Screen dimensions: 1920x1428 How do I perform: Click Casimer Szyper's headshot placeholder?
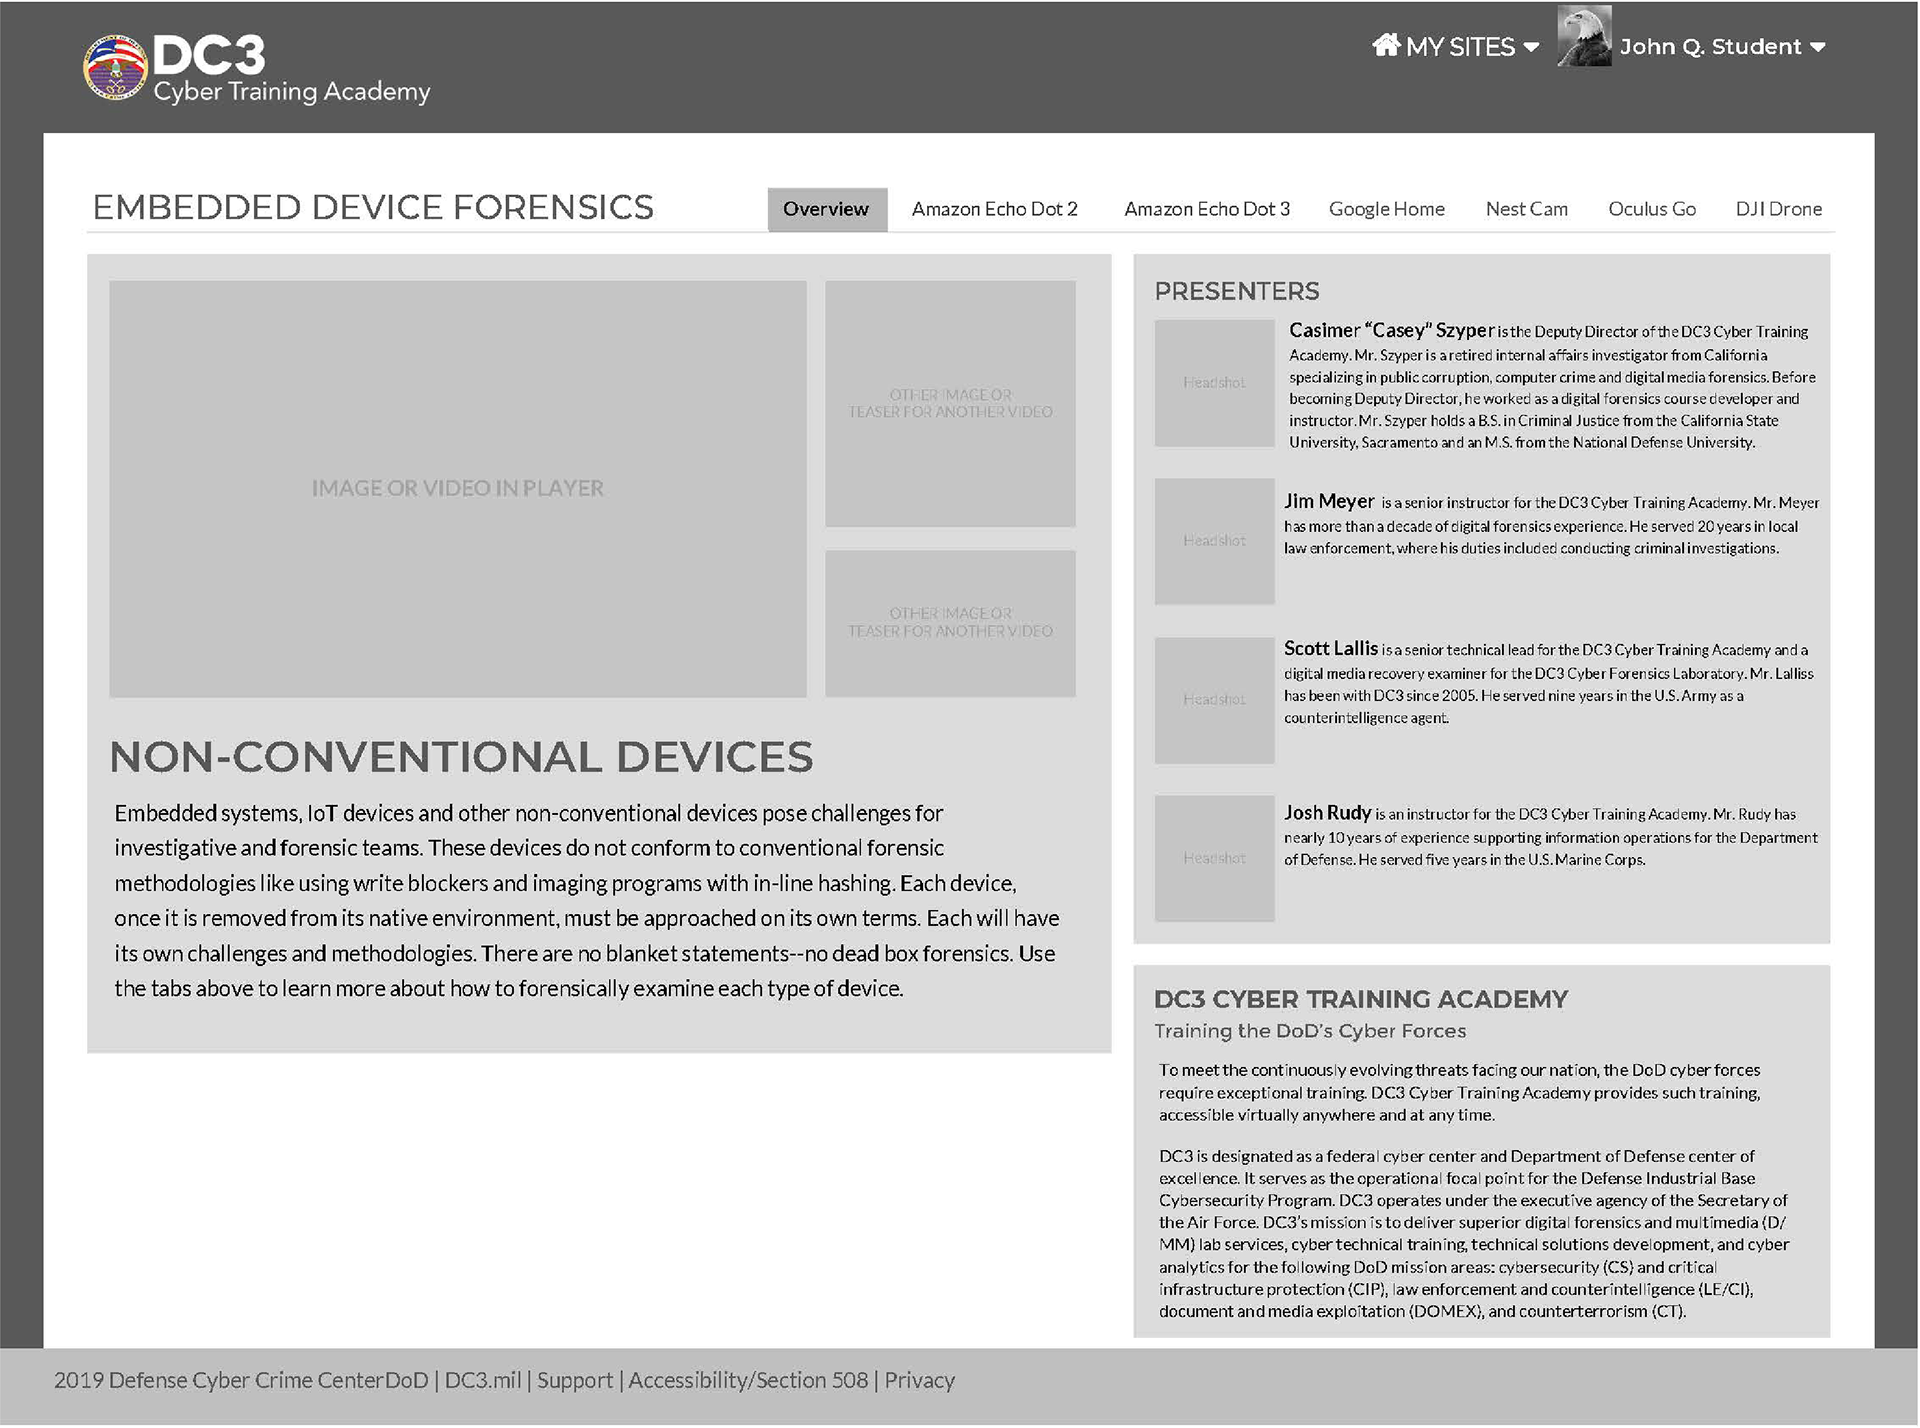pos(1214,383)
